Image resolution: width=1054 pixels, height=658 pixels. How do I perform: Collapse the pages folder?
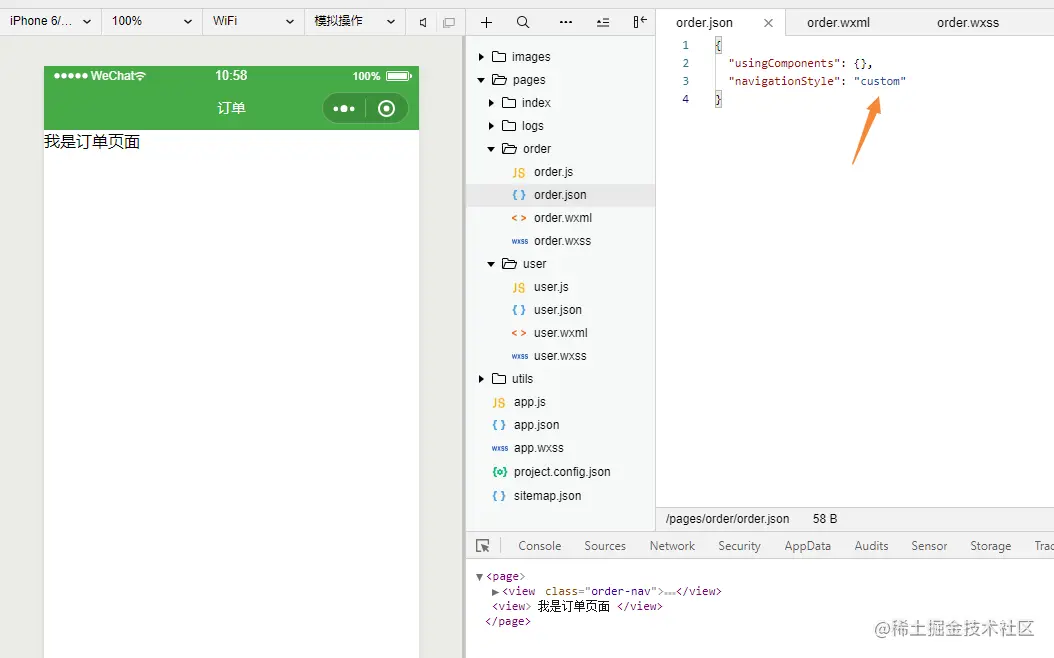click(x=481, y=80)
